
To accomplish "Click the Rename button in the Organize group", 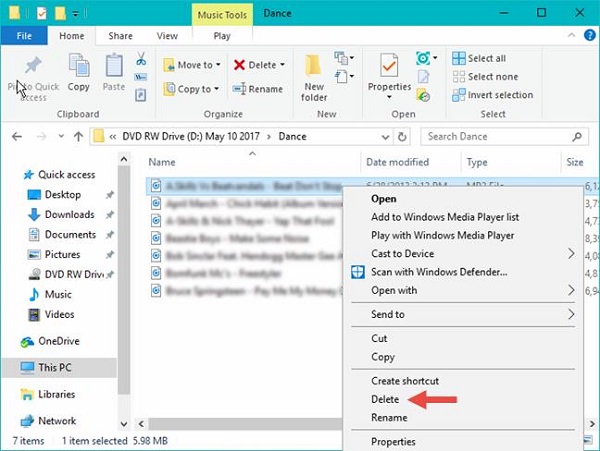I will [x=258, y=89].
